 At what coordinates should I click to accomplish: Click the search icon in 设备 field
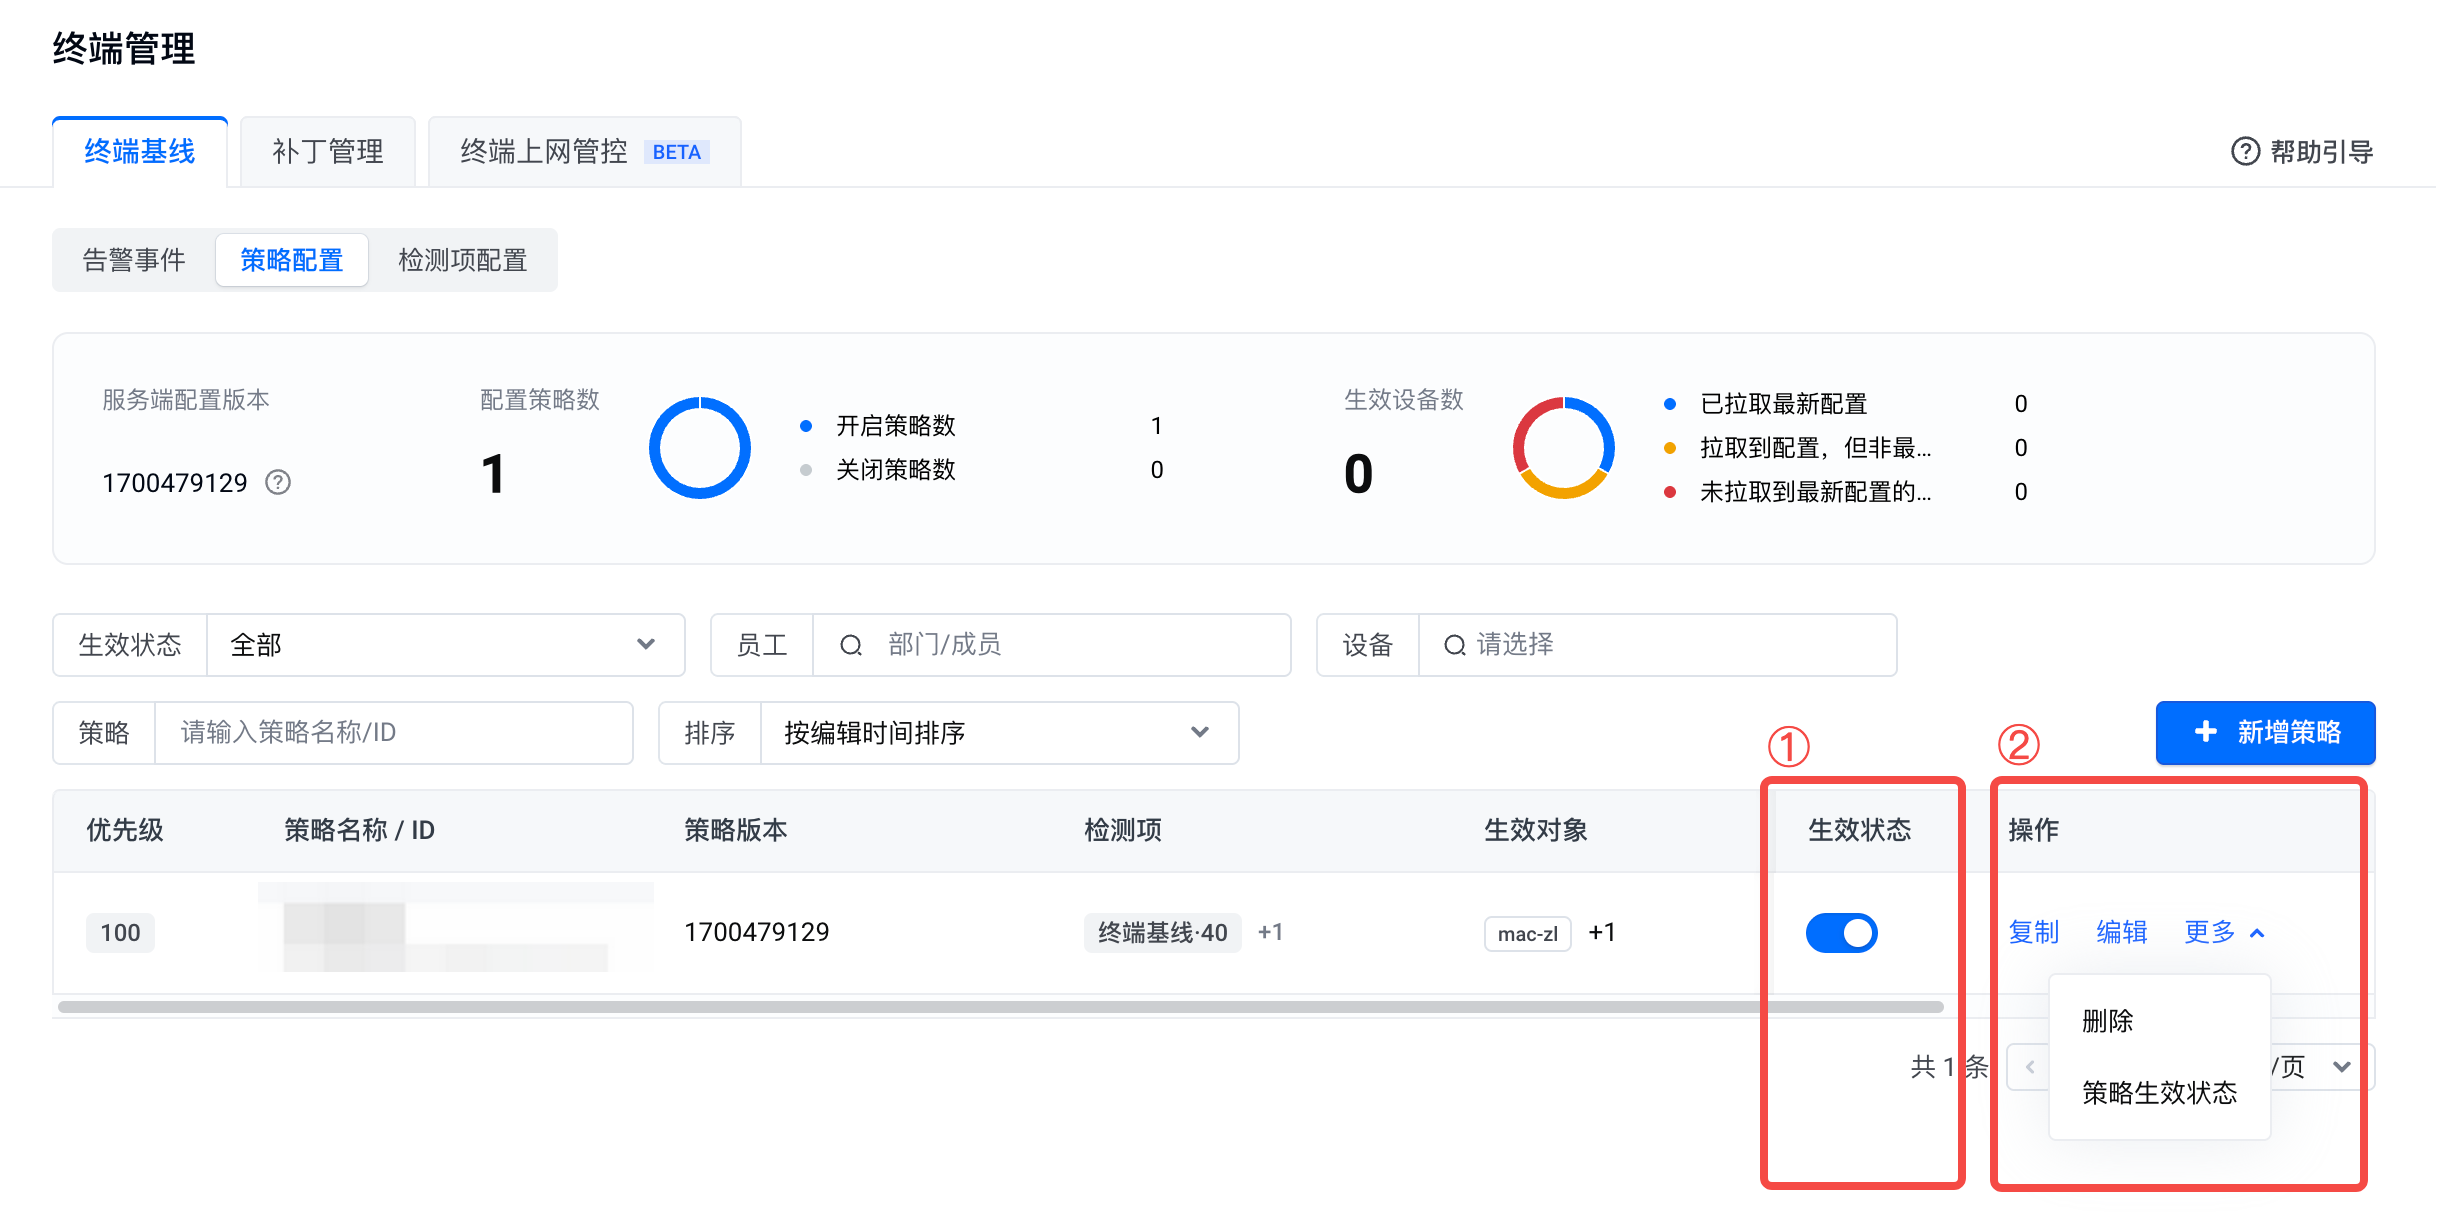[1454, 645]
